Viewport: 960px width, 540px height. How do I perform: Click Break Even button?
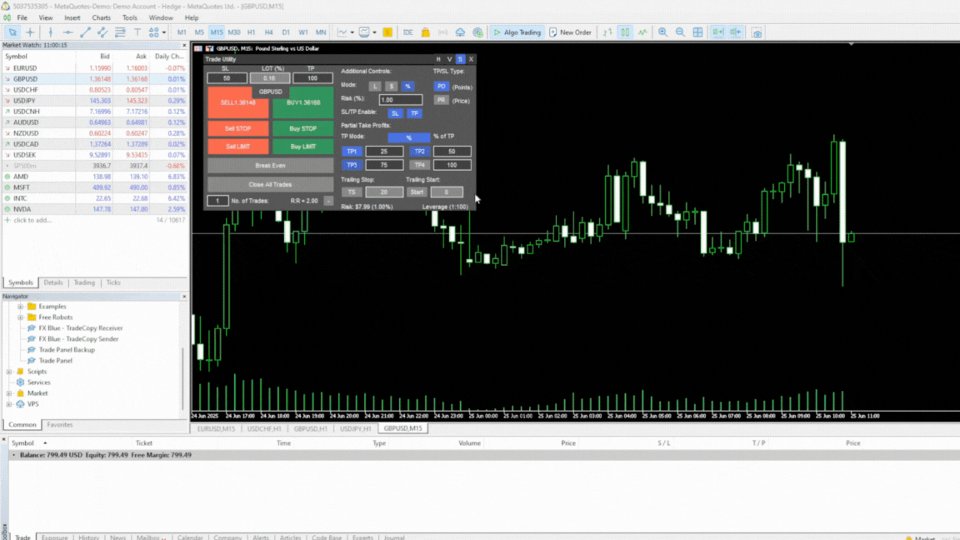(x=270, y=165)
